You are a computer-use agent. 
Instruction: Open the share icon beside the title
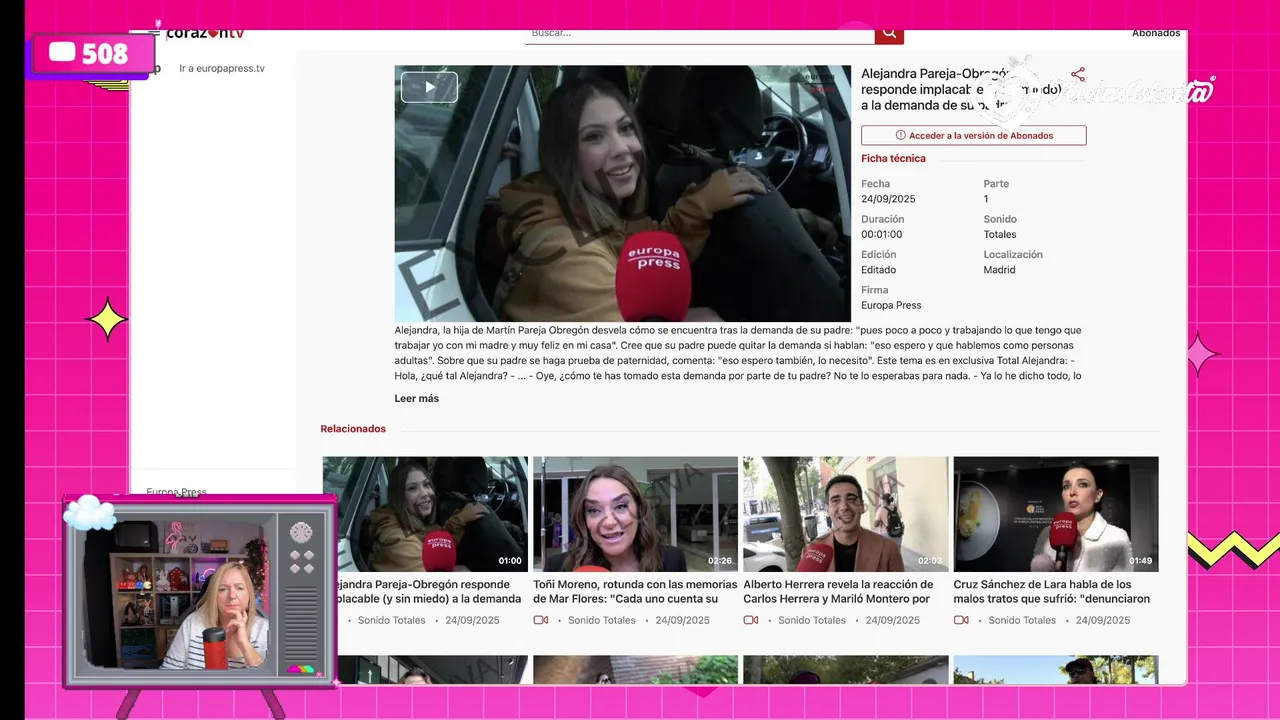tap(1077, 75)
